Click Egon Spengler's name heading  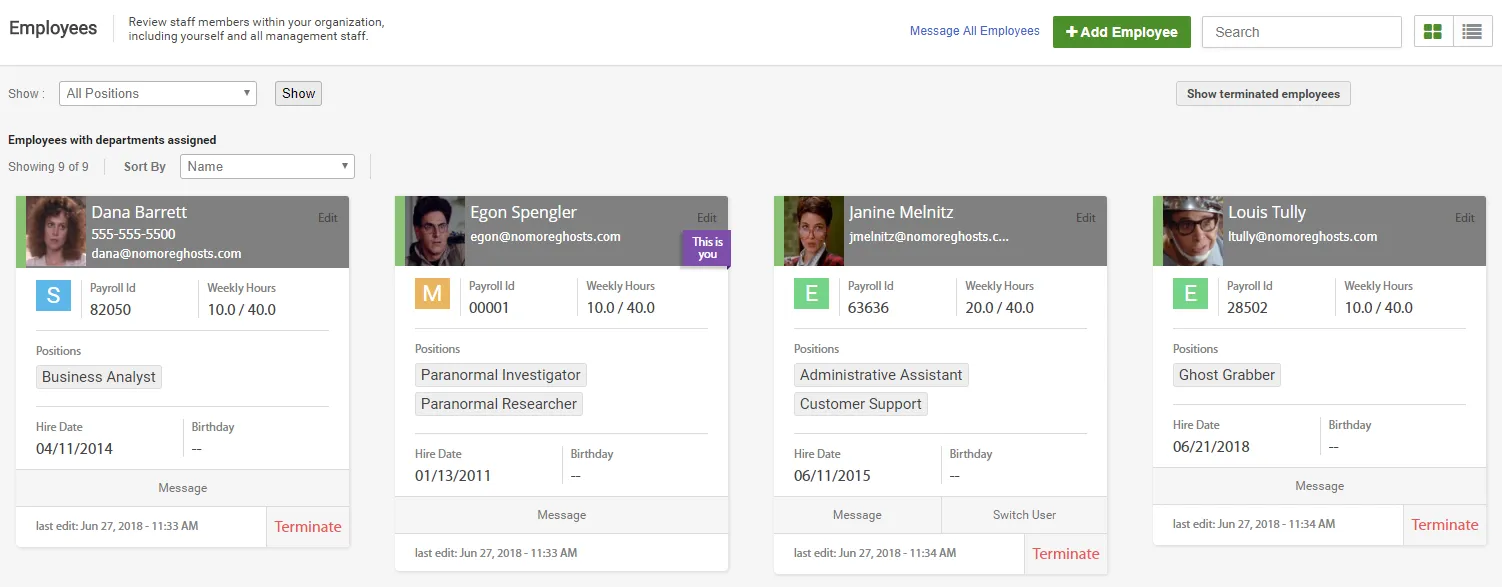click(524, 212)
